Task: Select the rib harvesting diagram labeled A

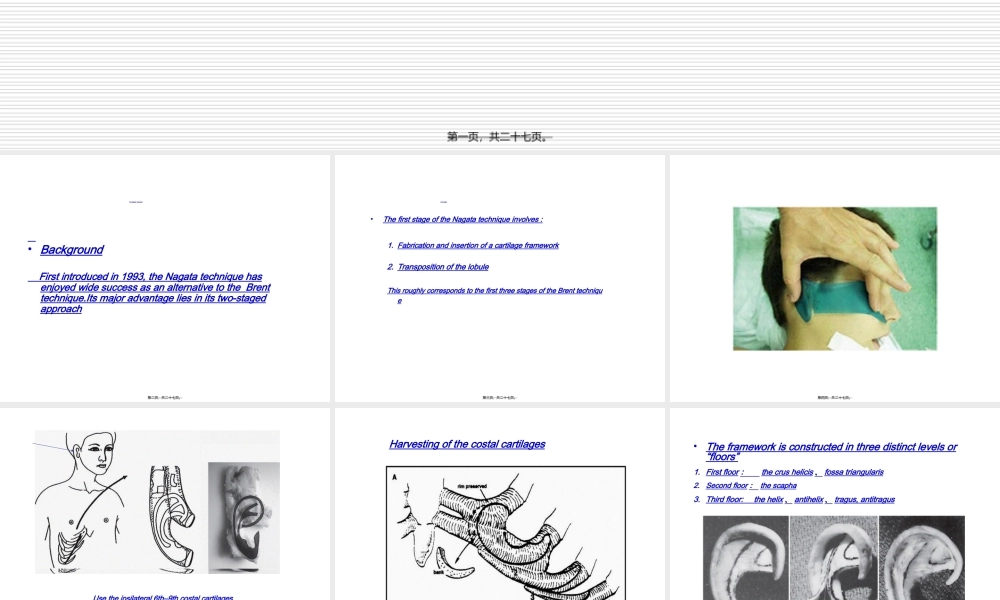Action: tap(505, 533)
